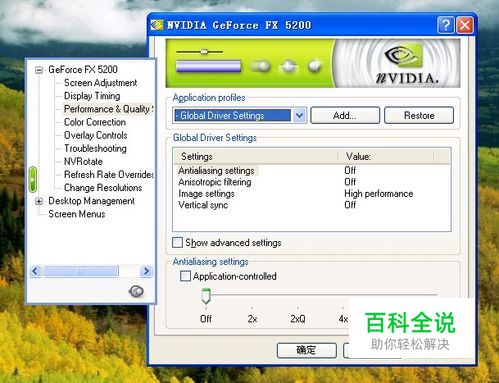The image size is (499, 383).
Task: Set antialiasing slider to 2xQ mark
Action: coord(298,319)
